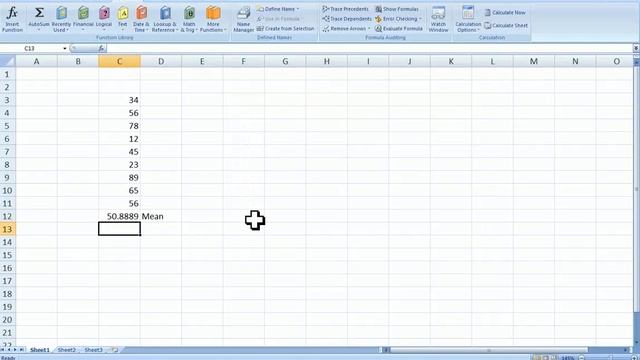Click Define Name
The image size is (640, 360).
click(278, 9)
